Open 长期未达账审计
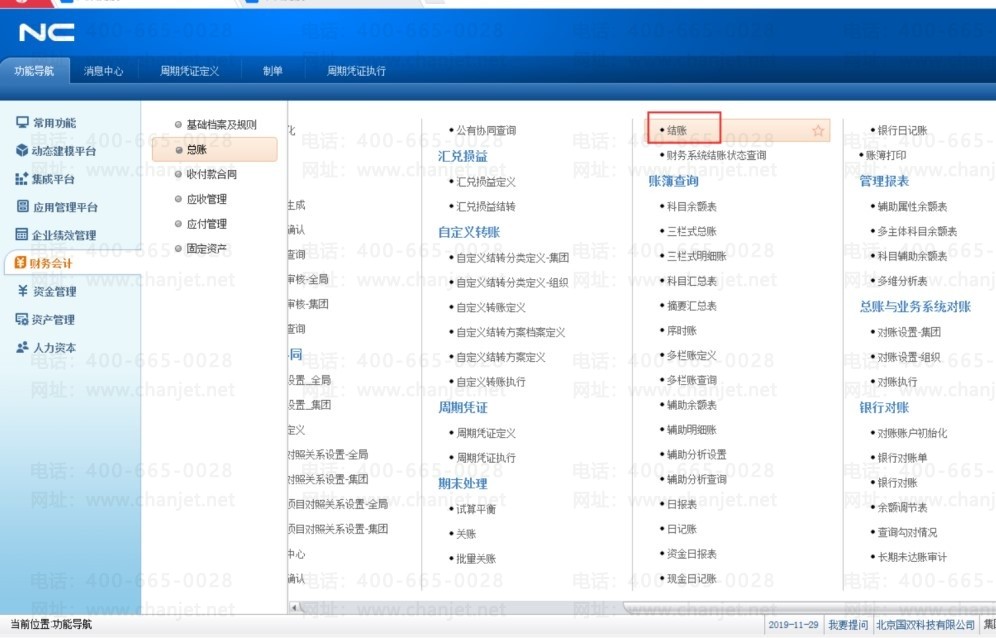Screen dimensions: 996x638 tap(912, 557)
